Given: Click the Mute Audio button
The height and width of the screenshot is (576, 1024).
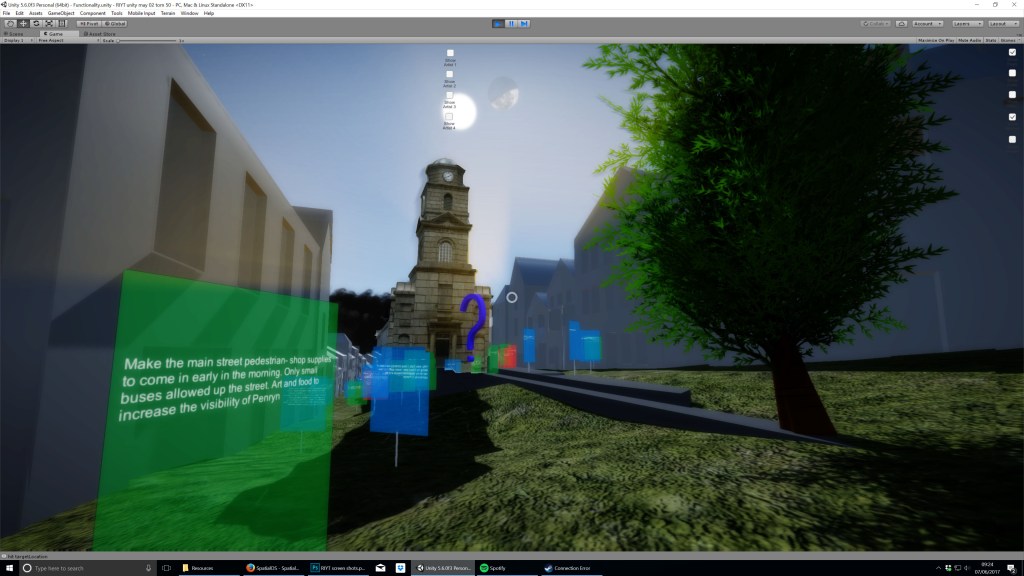Looking at the screenshot, I should [x=969, y=41].
